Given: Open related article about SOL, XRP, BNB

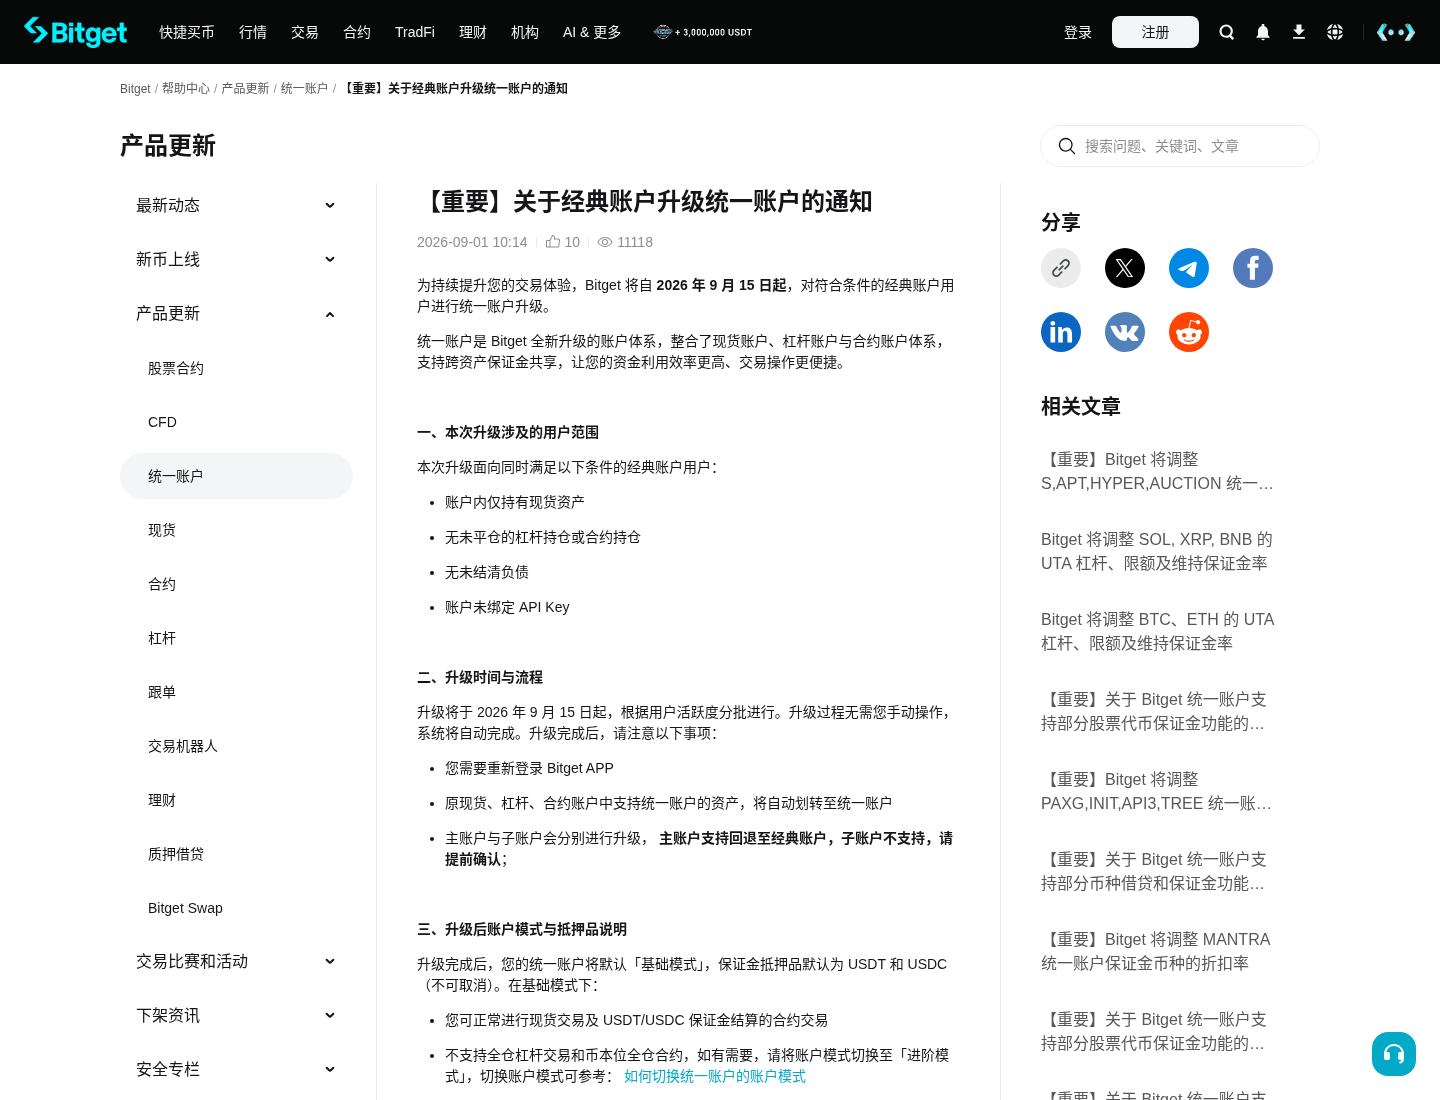Looking at the screenshot, I should (1158, 551).
